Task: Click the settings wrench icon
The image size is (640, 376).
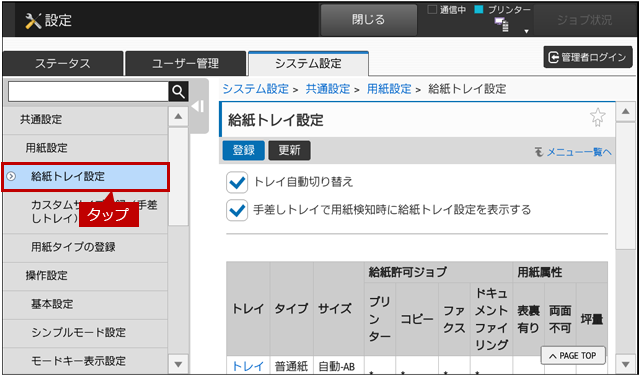Action: (x=33, y=20)
